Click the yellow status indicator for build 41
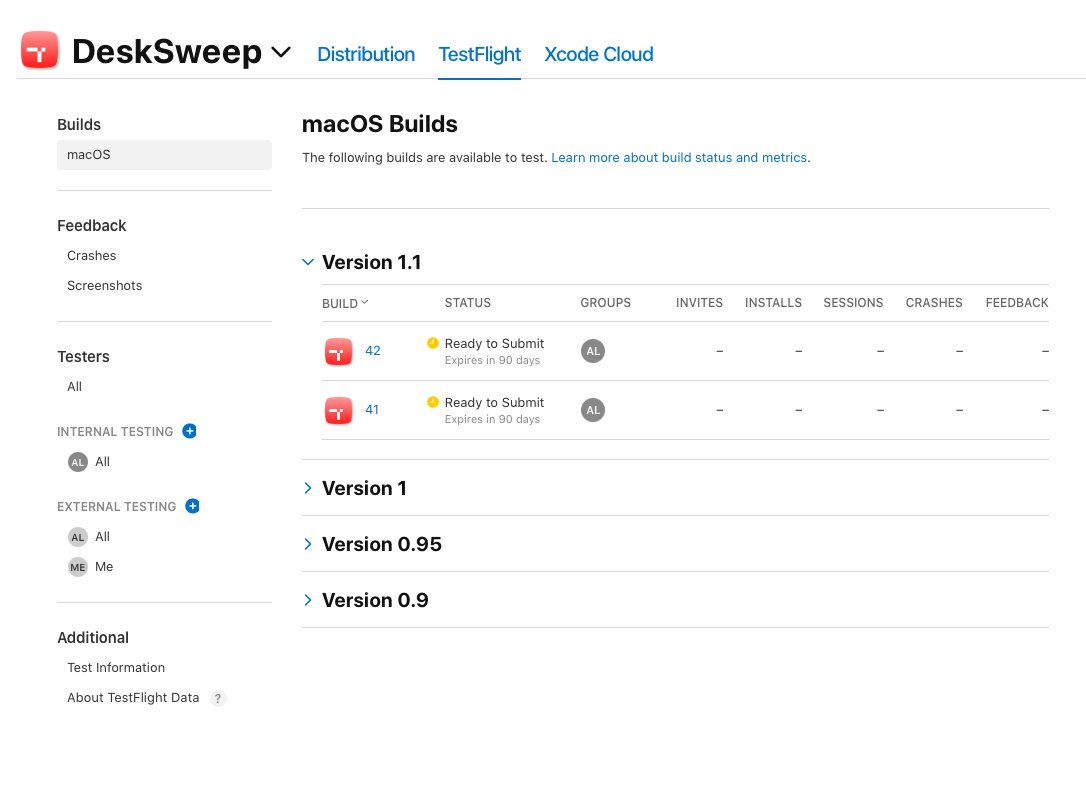The height and width of the screenshot is (791, 1086). (433, 401)
